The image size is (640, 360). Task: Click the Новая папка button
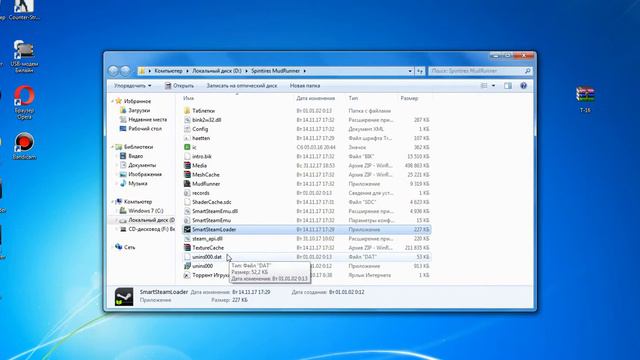click(x=304, y=86)
